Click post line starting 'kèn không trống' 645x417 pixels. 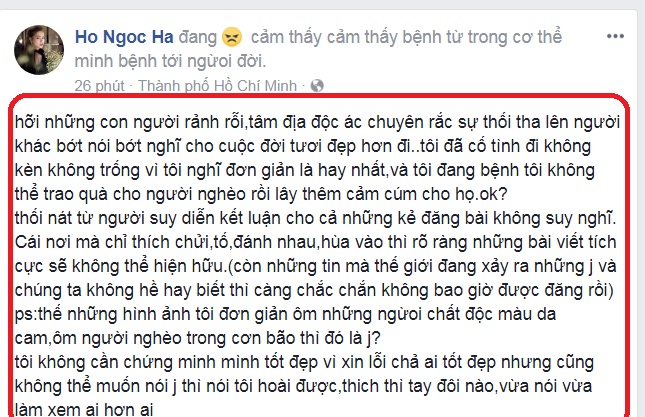(305, 170)
